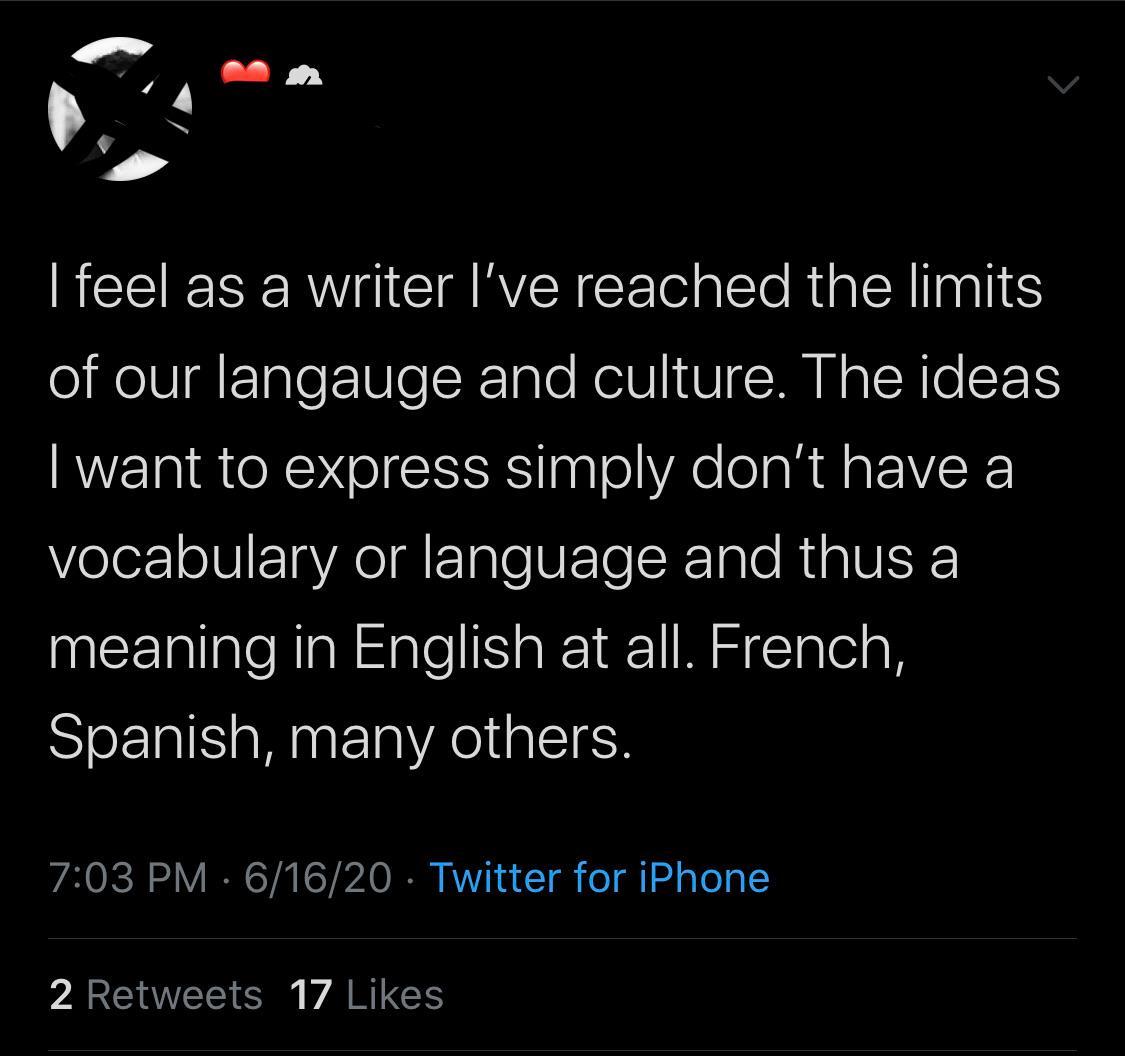Click the red heart emoji in display name
This screenshot has height=1056, width=1125.
click(244, 72)
